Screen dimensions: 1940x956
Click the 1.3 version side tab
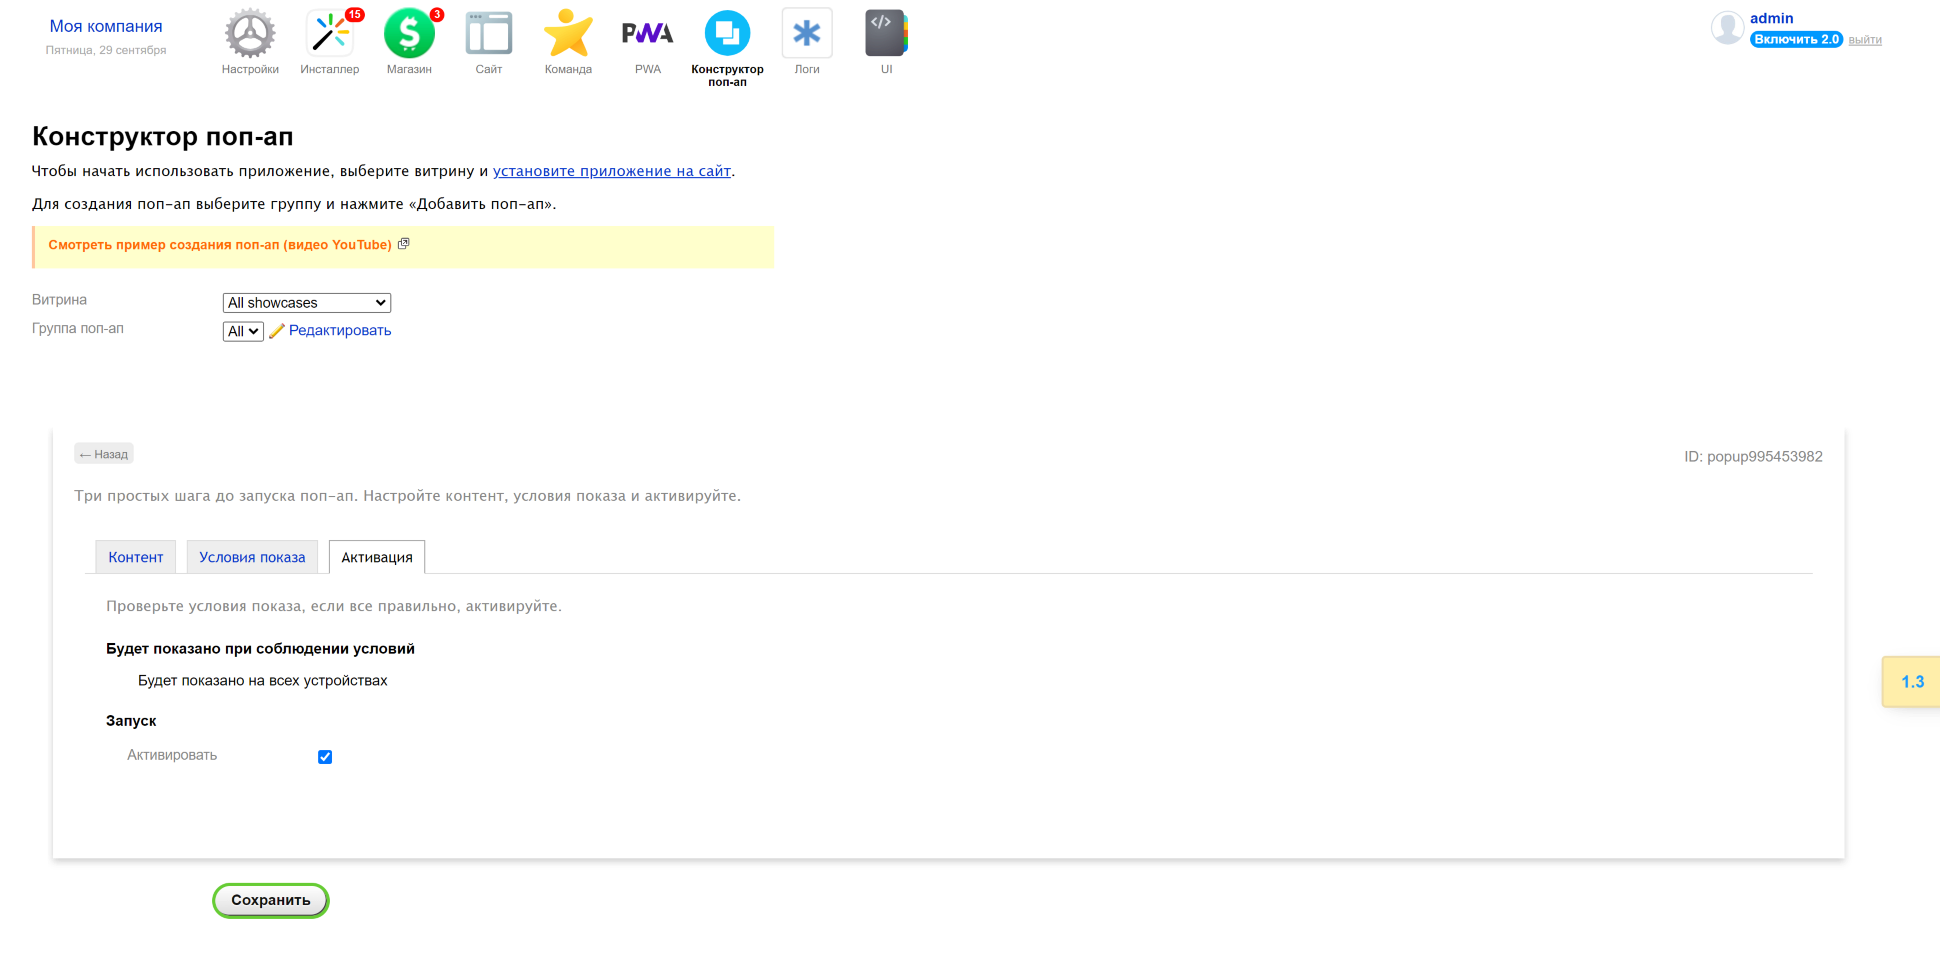click(x=1911, y=682)
